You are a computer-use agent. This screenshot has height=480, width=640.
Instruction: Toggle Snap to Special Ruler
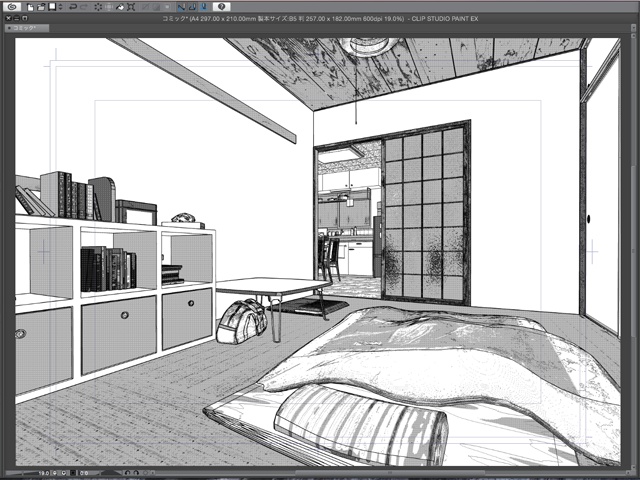point(192,7)
